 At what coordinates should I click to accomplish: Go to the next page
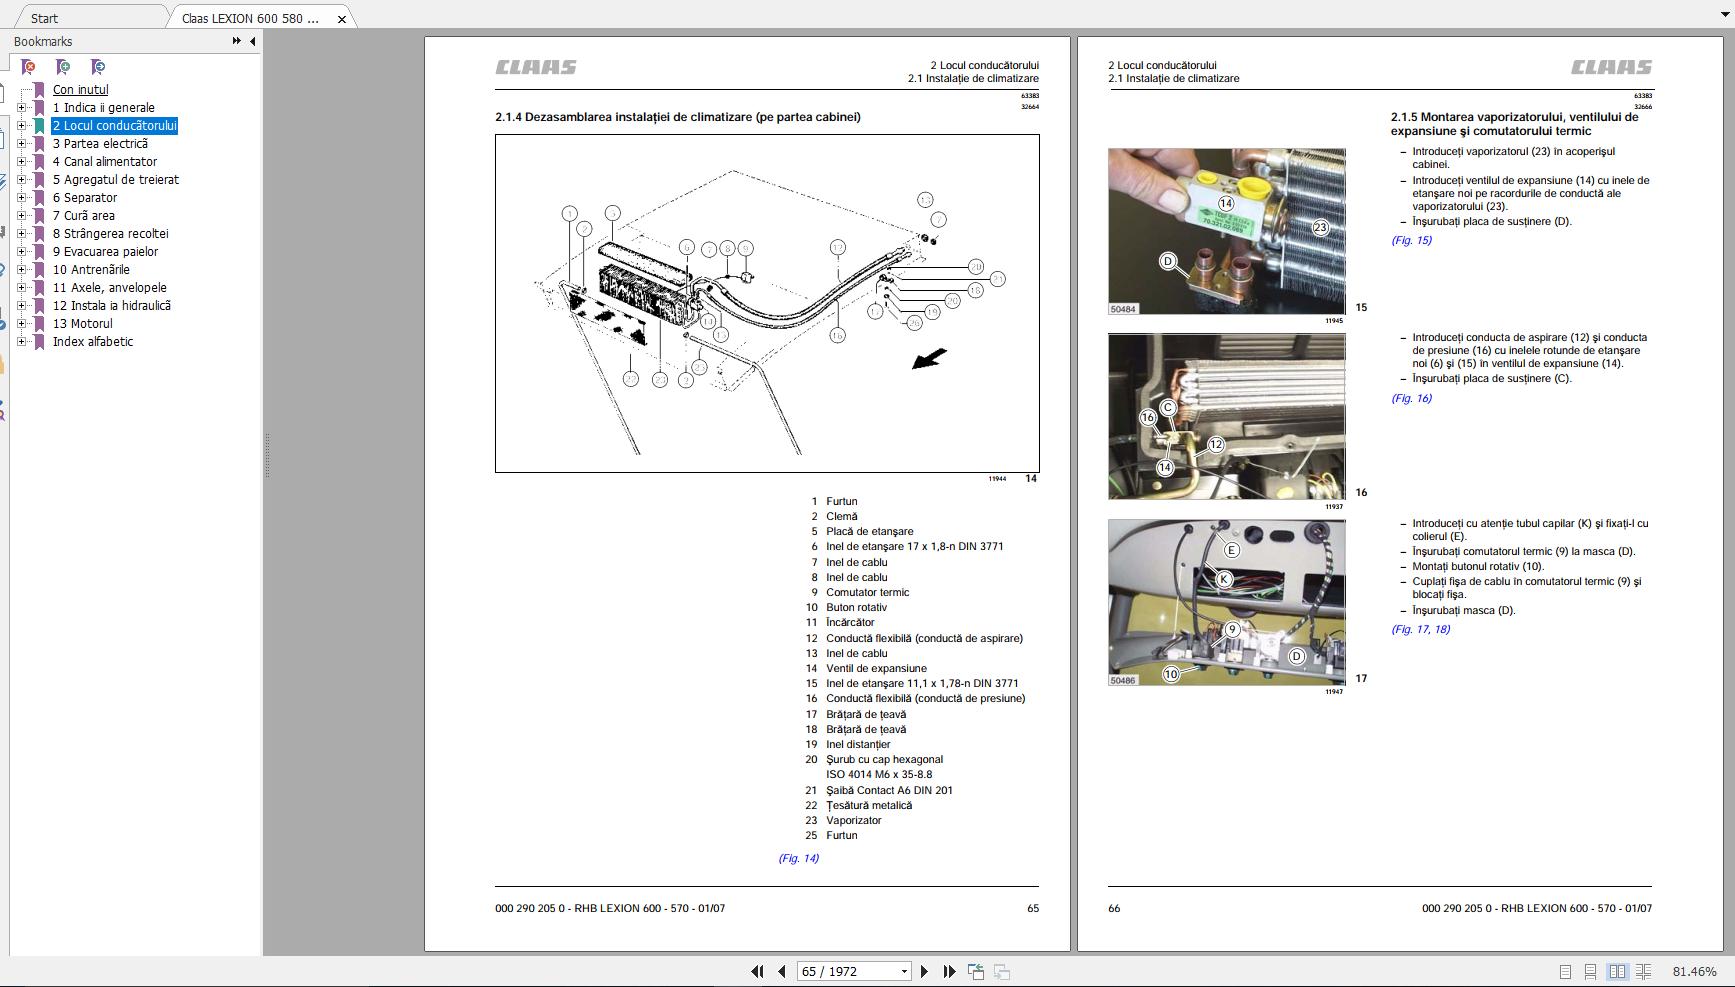pos(924,971)
